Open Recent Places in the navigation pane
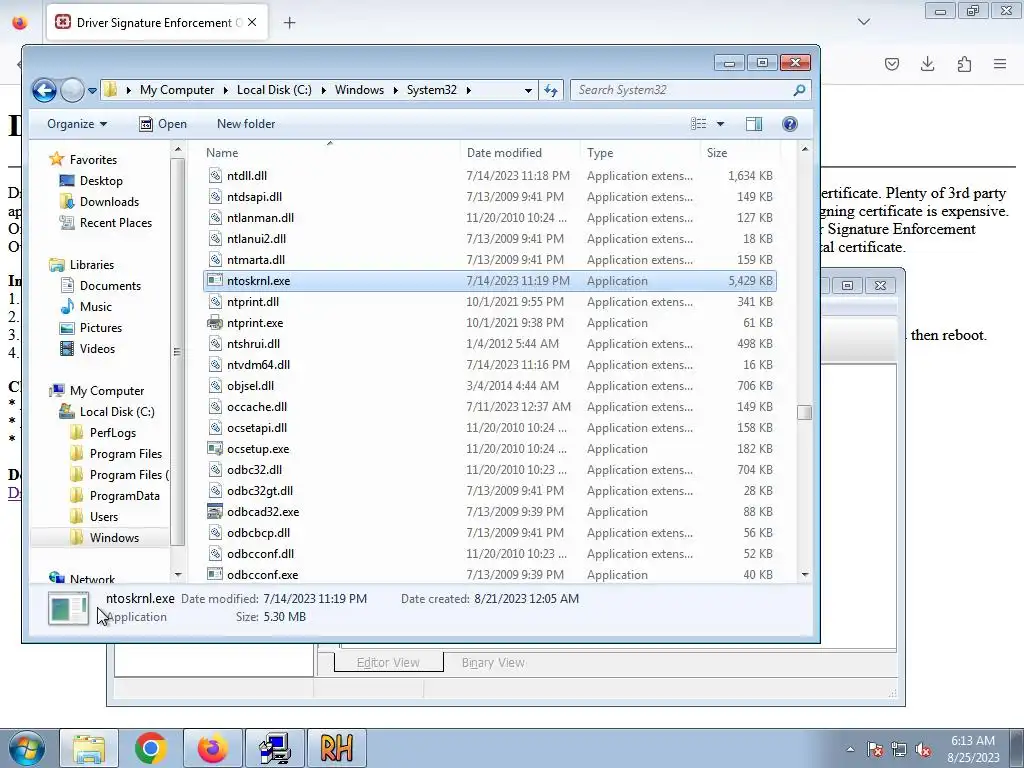1024x768 pixels. tap(116, 222)
